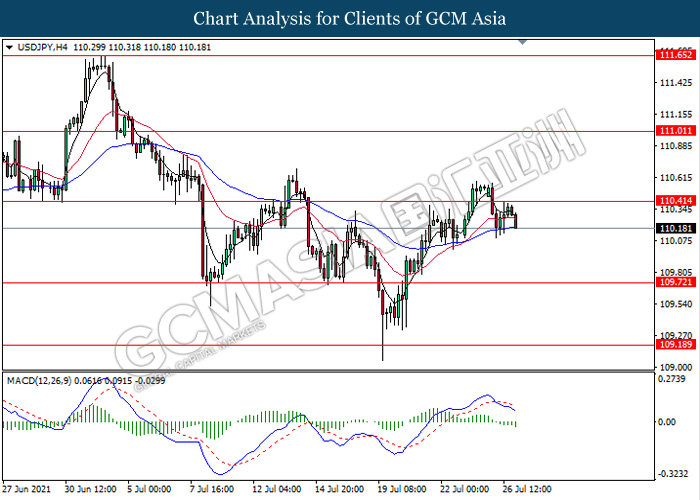Click the 109.540 price scale value
This screenshot has width=700, height=500.
(x=676, y=304)
